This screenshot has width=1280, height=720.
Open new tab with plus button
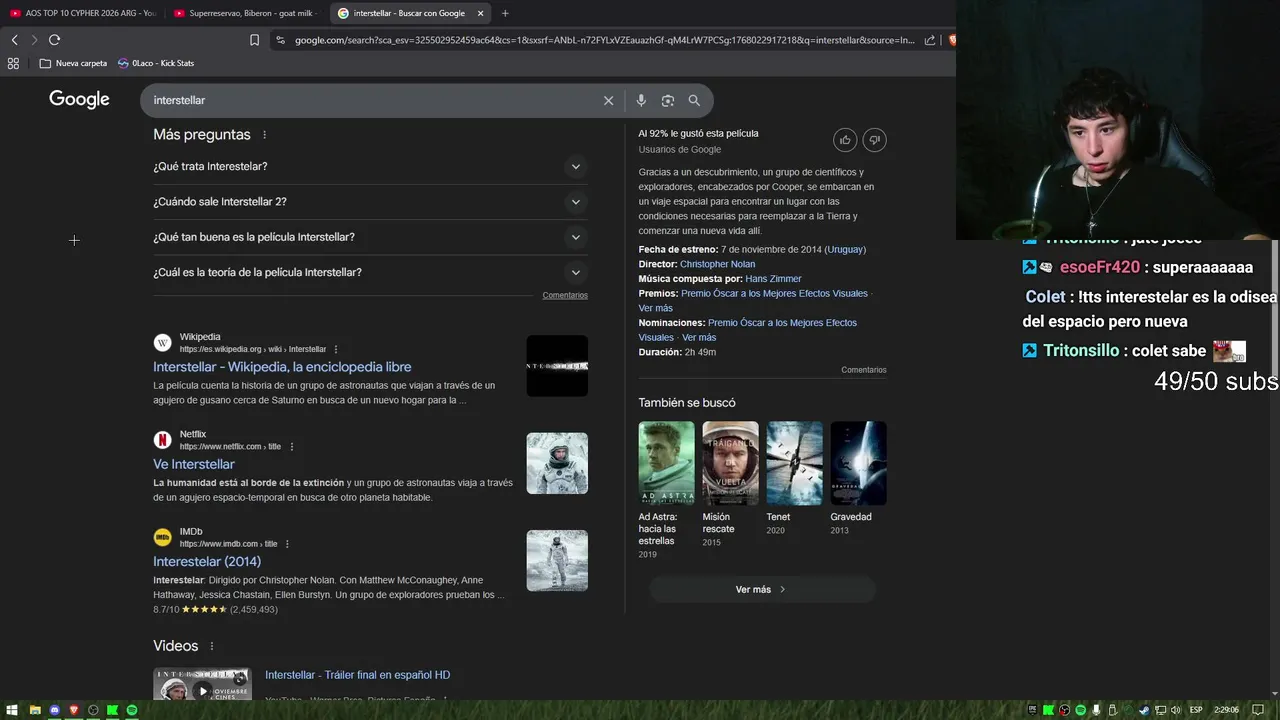505,13
